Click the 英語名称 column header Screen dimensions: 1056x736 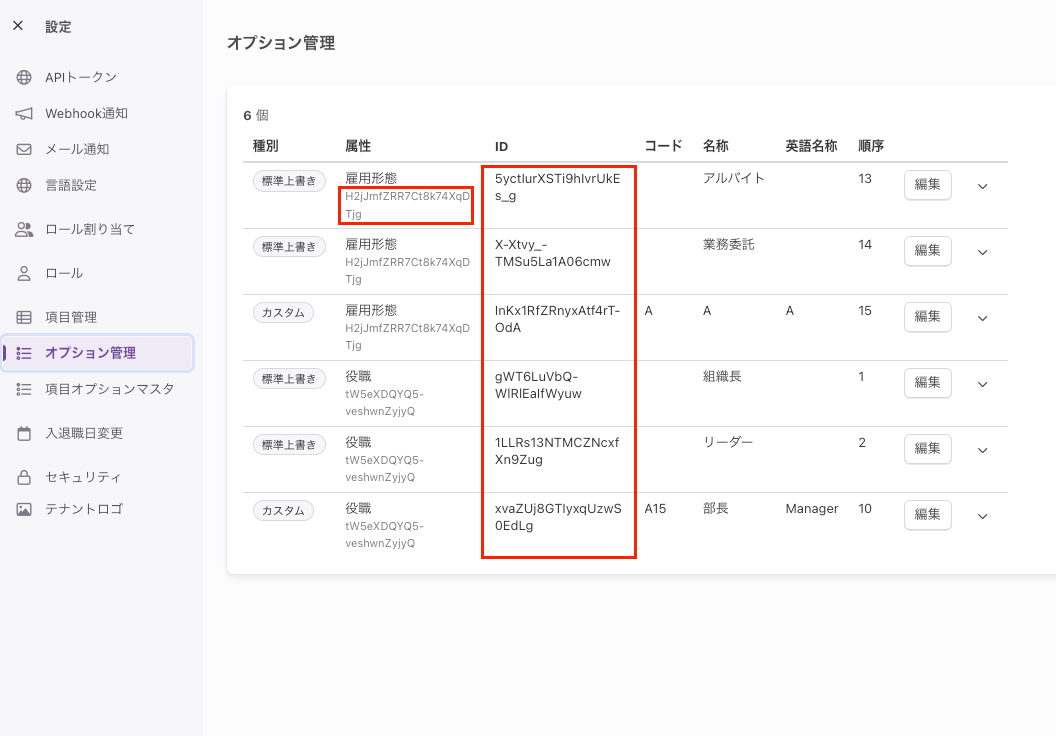point(812,146)
